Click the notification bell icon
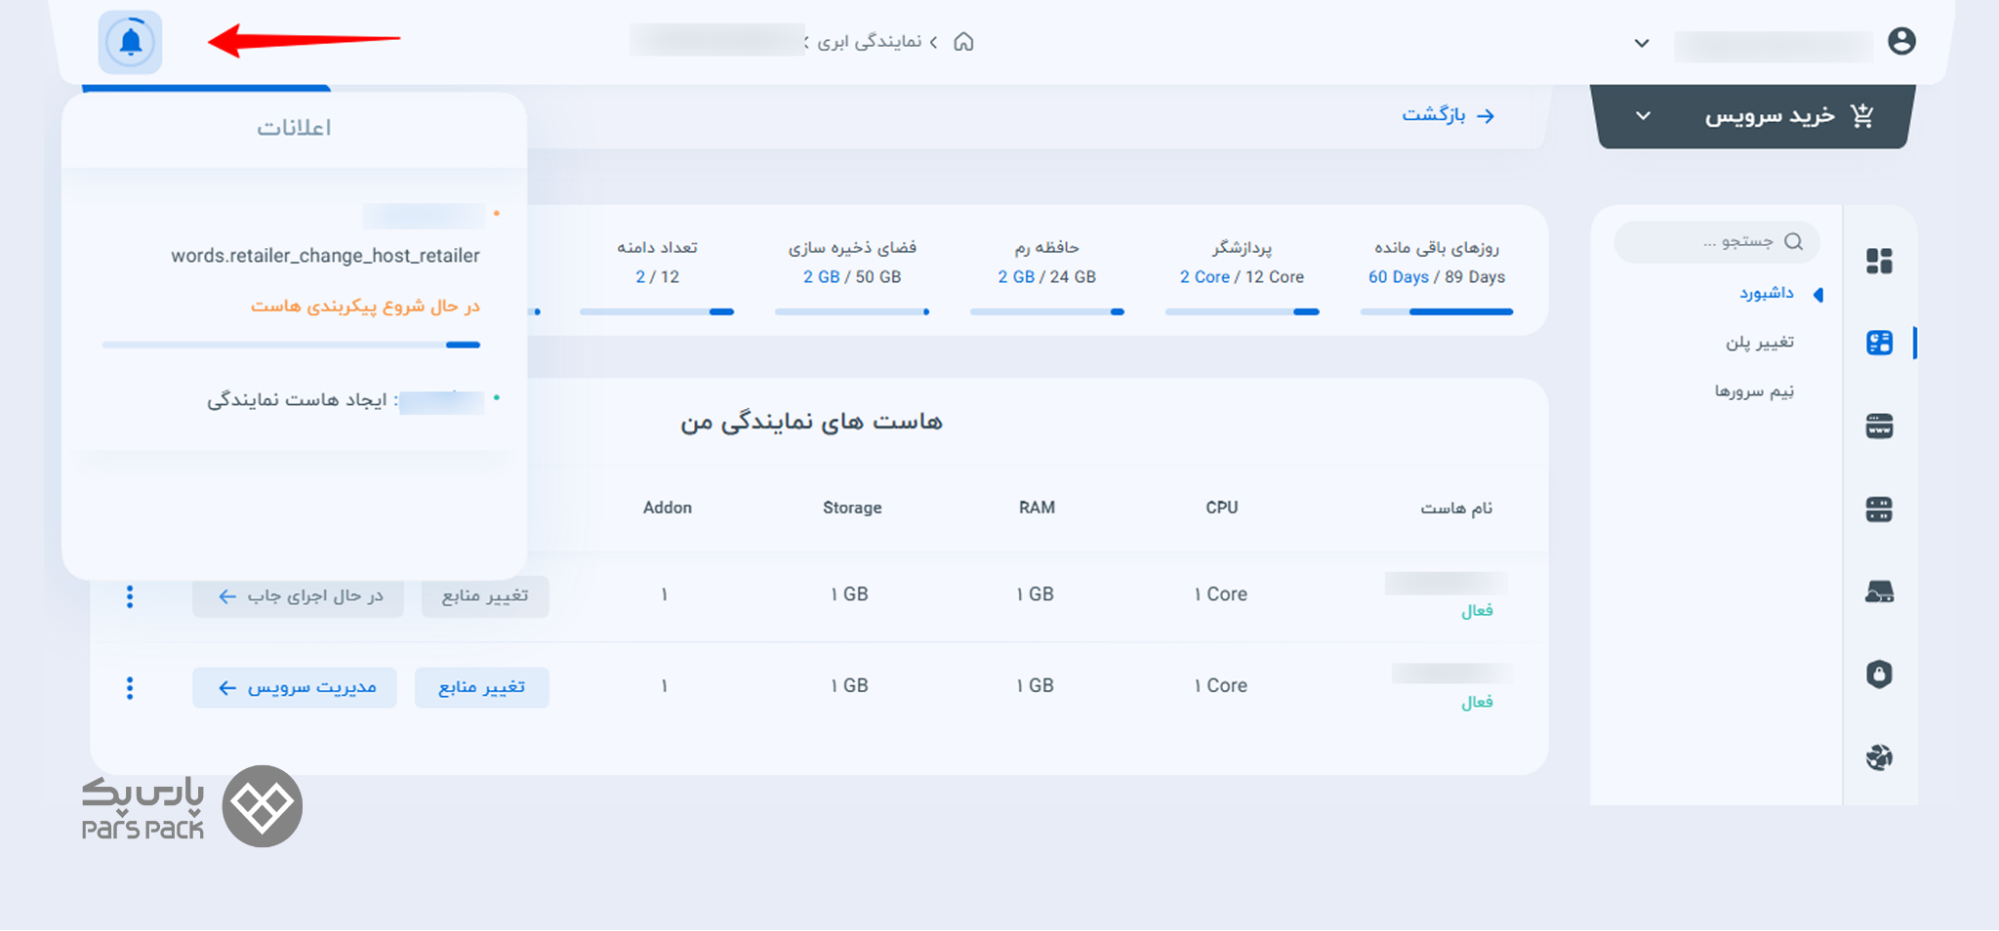 click(130, 42)
